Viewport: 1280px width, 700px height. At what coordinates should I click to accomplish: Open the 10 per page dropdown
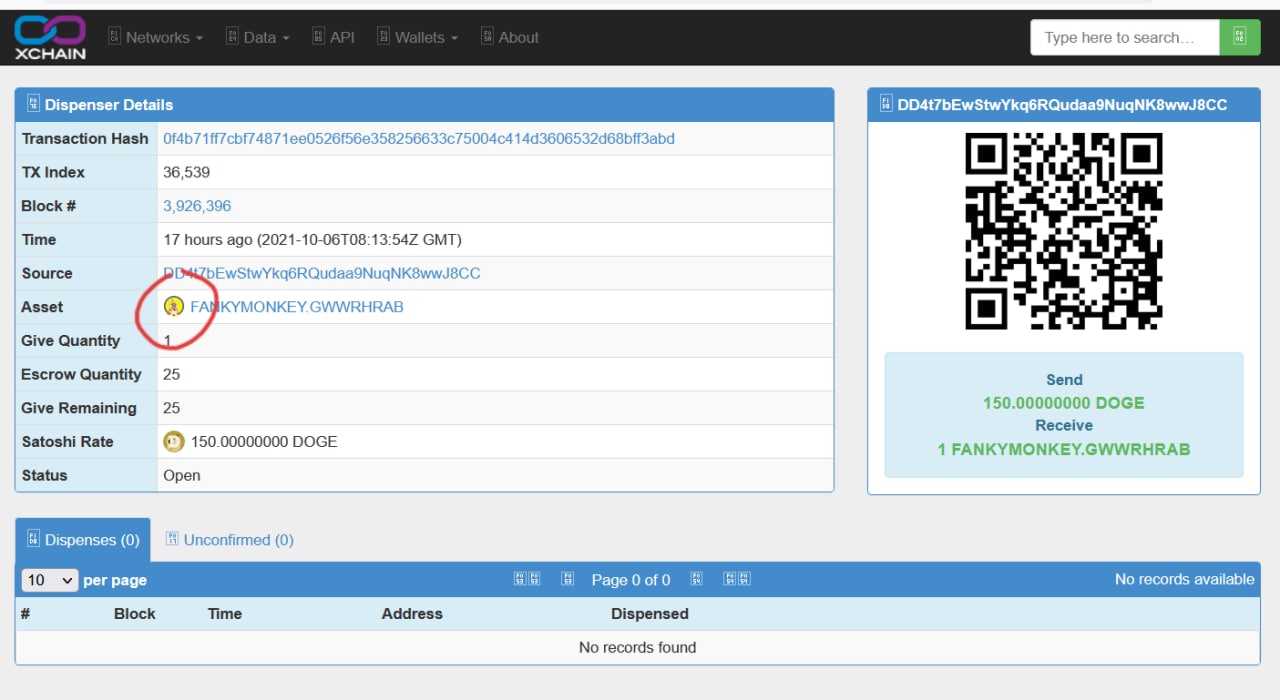click(x=50, y=580)
